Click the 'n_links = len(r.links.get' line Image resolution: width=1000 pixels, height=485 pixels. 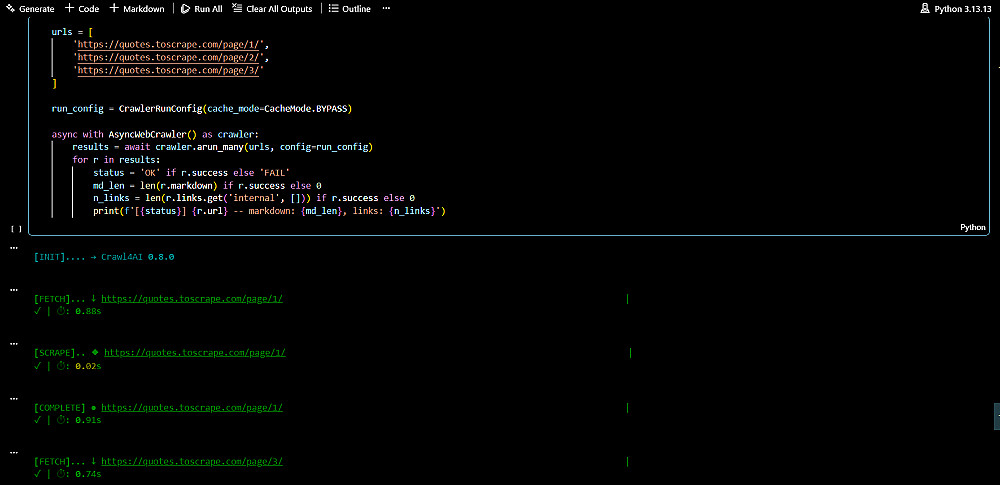pos(254,198)
